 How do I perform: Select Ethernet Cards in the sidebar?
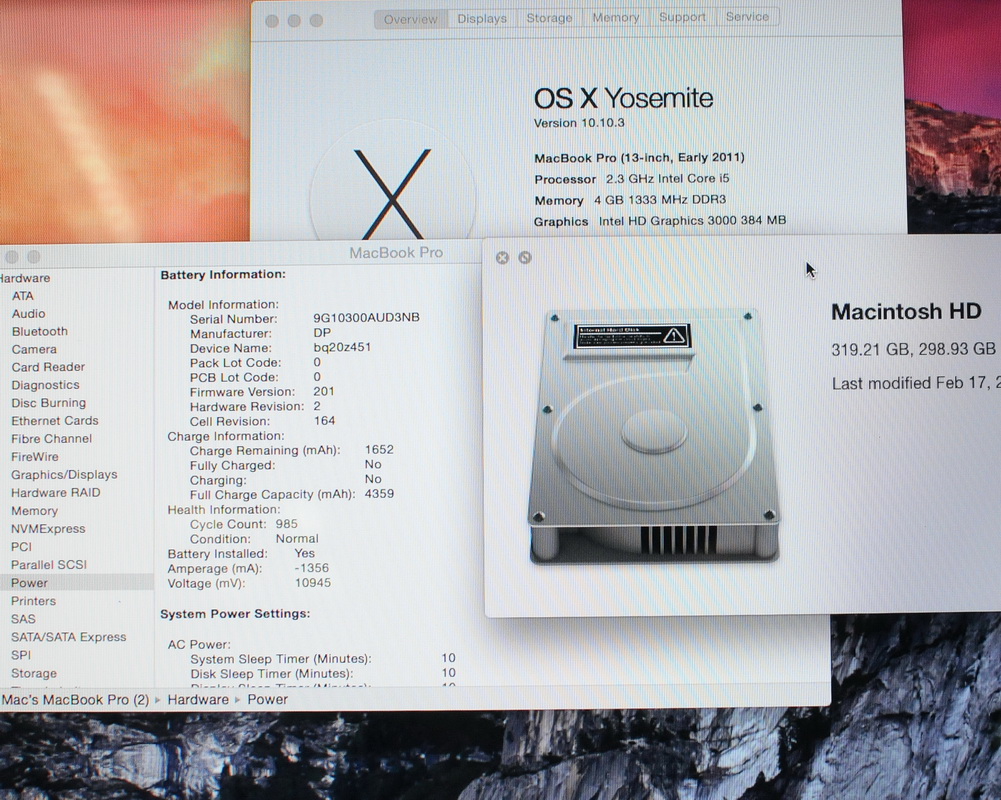tap(54, 421)
